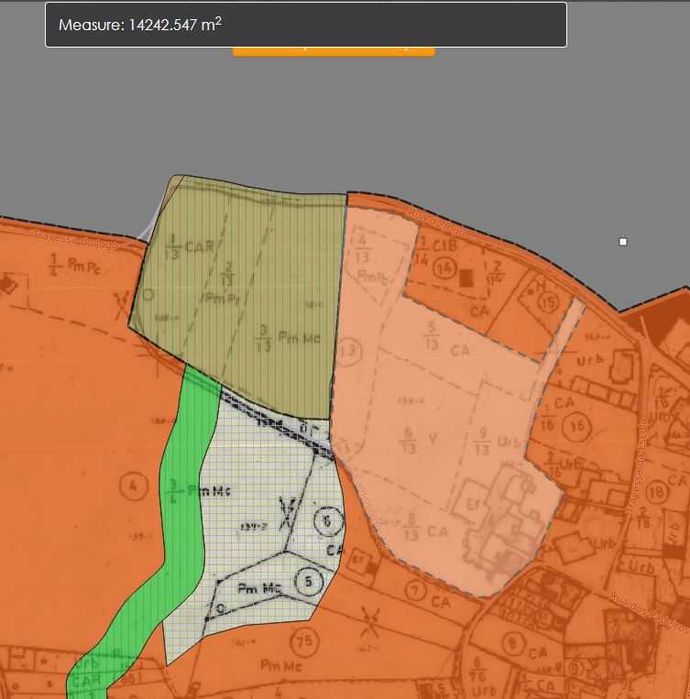The height and width of the screenshot is (699, 690).
Task: Click the circled 15 parcel number
Action: (548, 302)
